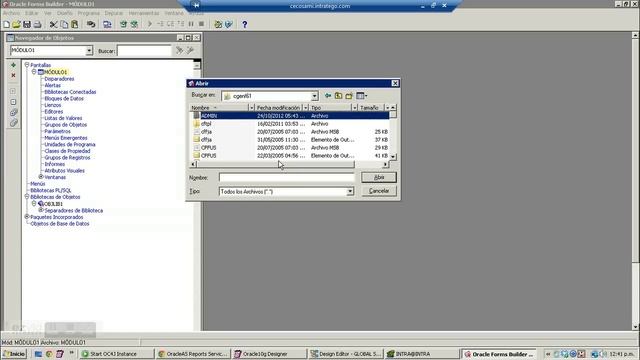
Task: Click the file list scroll down arrow
Action: (x=393, y=156)
